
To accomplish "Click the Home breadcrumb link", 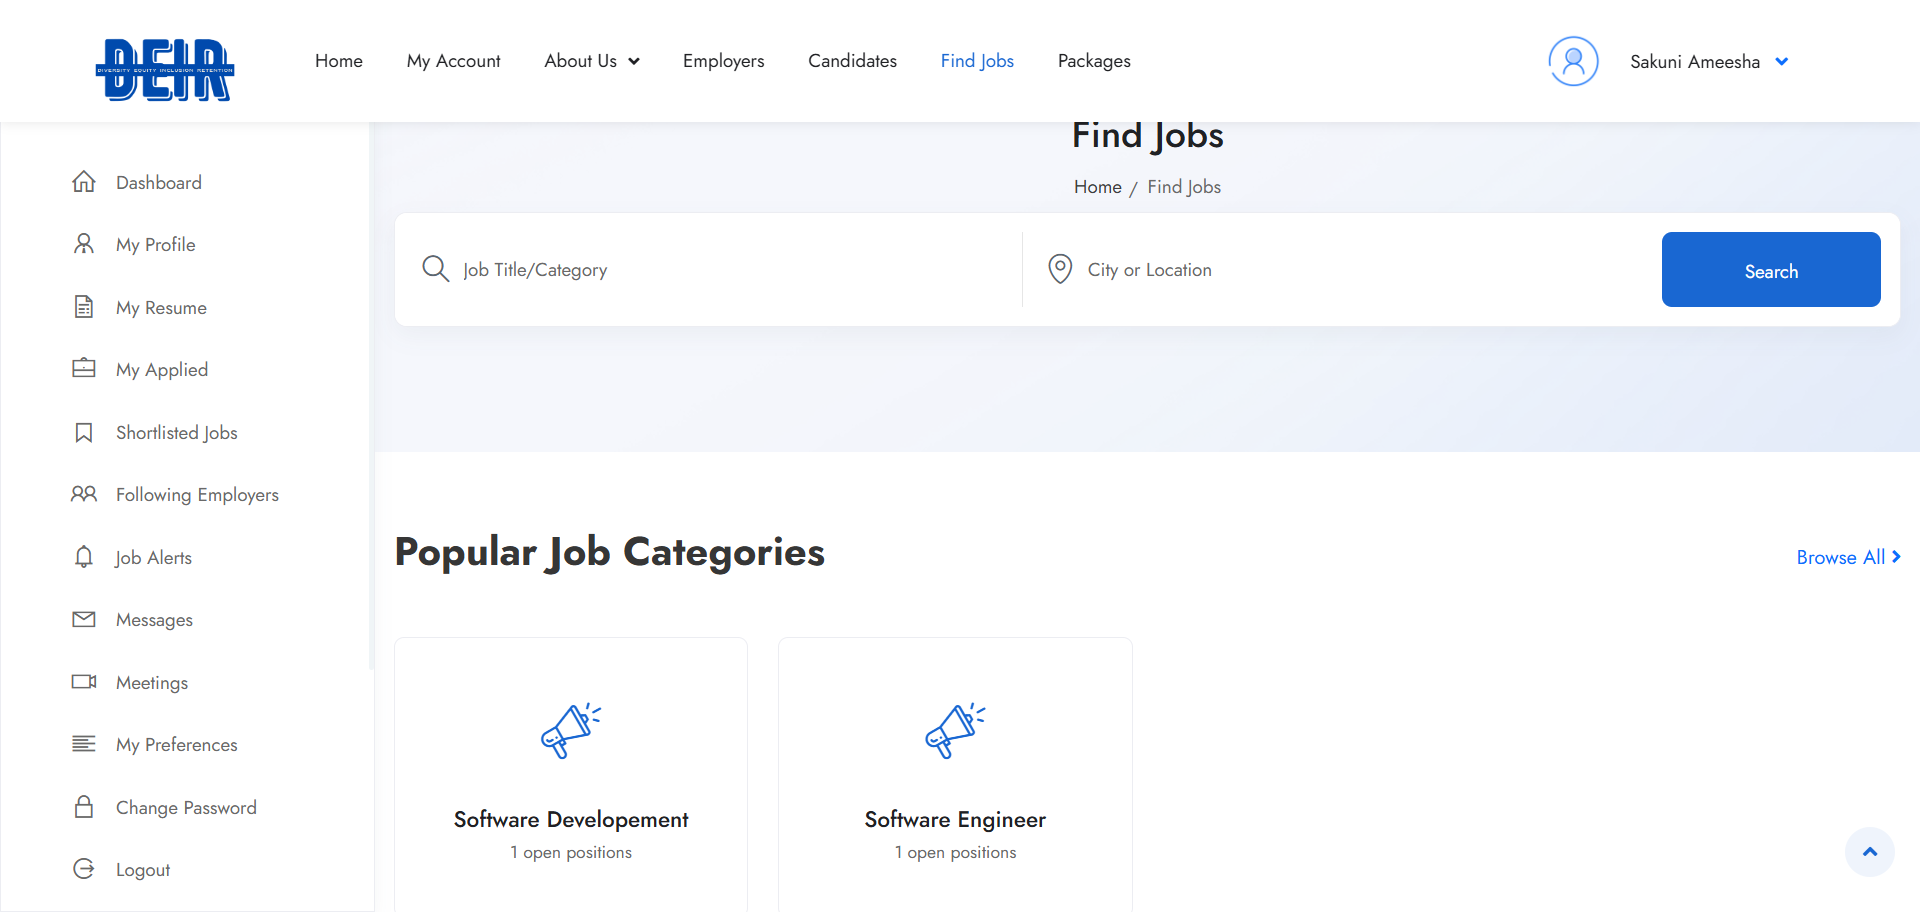I will 1097,187.
